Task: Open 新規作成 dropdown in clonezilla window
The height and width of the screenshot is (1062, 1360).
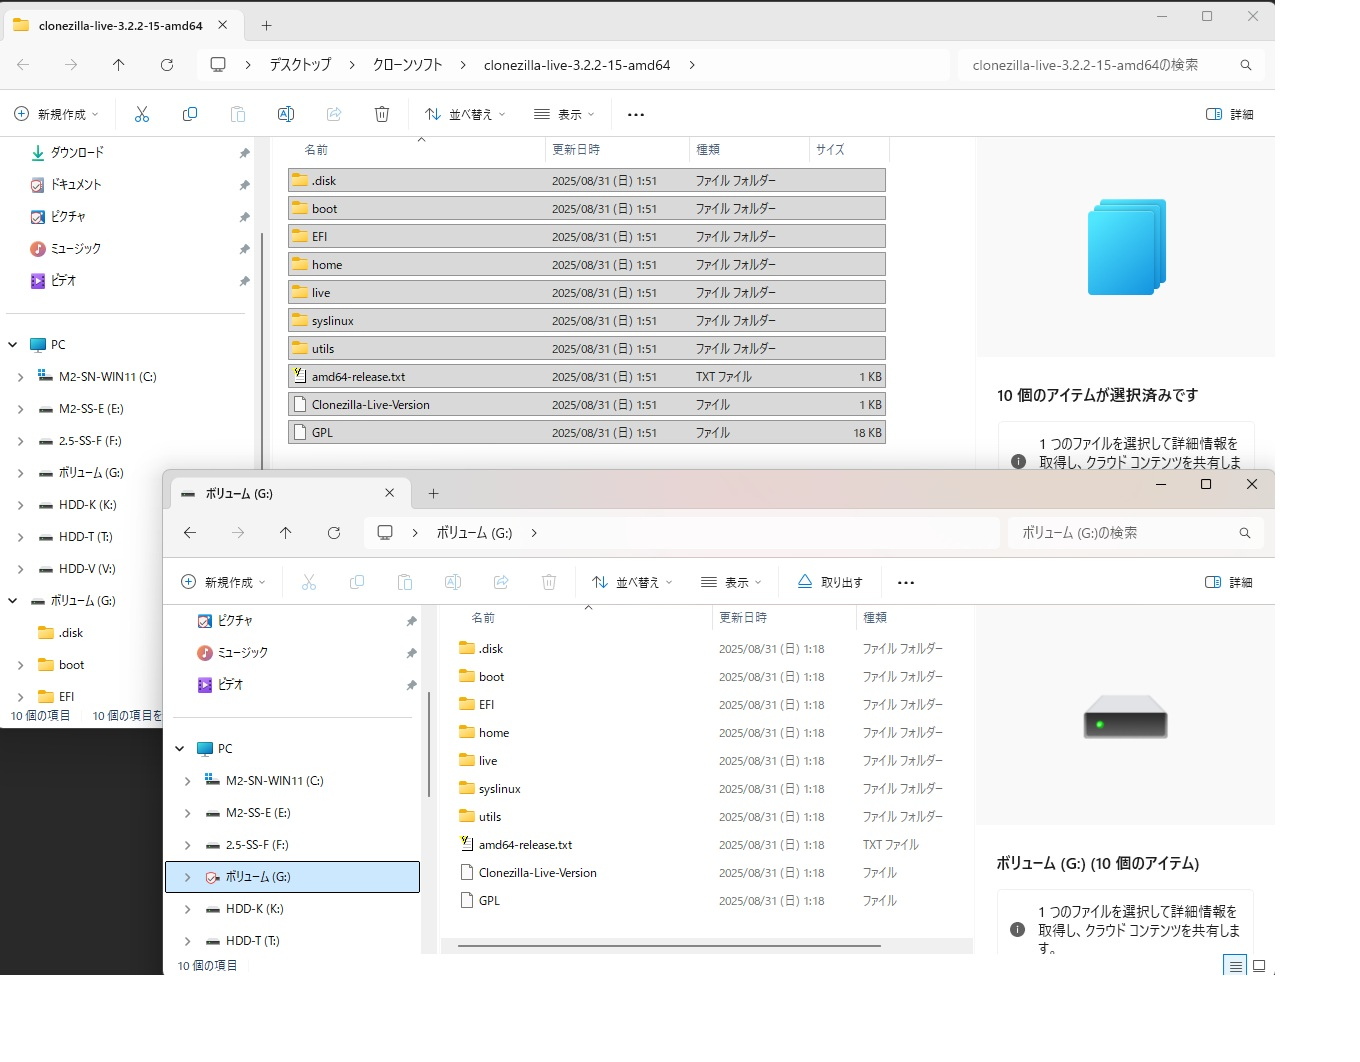Action: point(57,115)
